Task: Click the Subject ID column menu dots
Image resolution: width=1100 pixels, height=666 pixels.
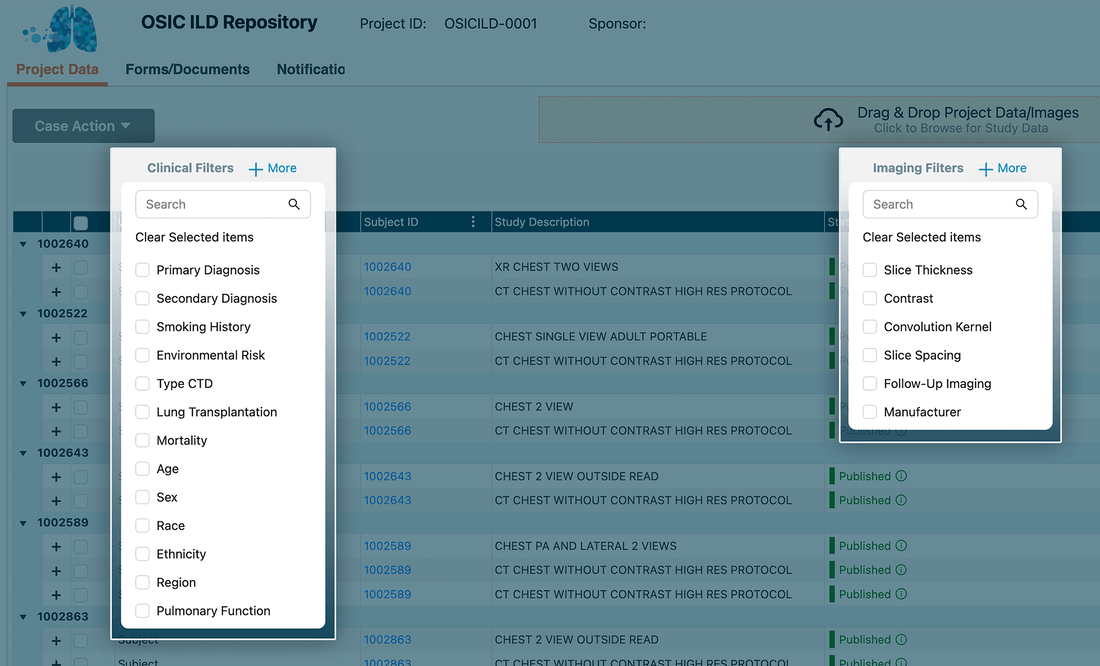Action: (x=473, y=222)
